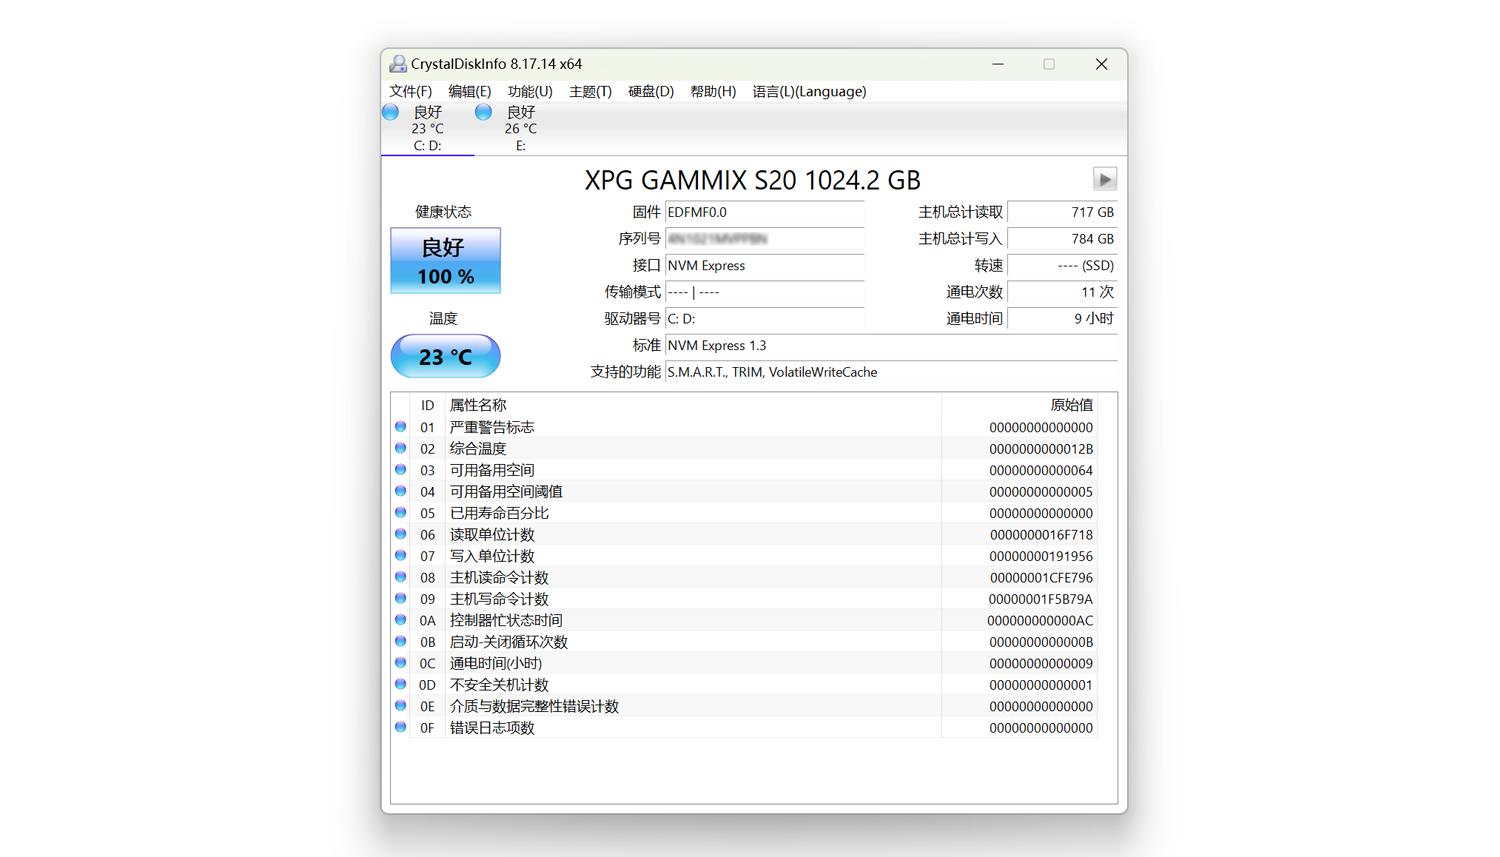Open the 功能(U) menu
The height and width of the screenshot is (857, 1500).
point(530,91)
